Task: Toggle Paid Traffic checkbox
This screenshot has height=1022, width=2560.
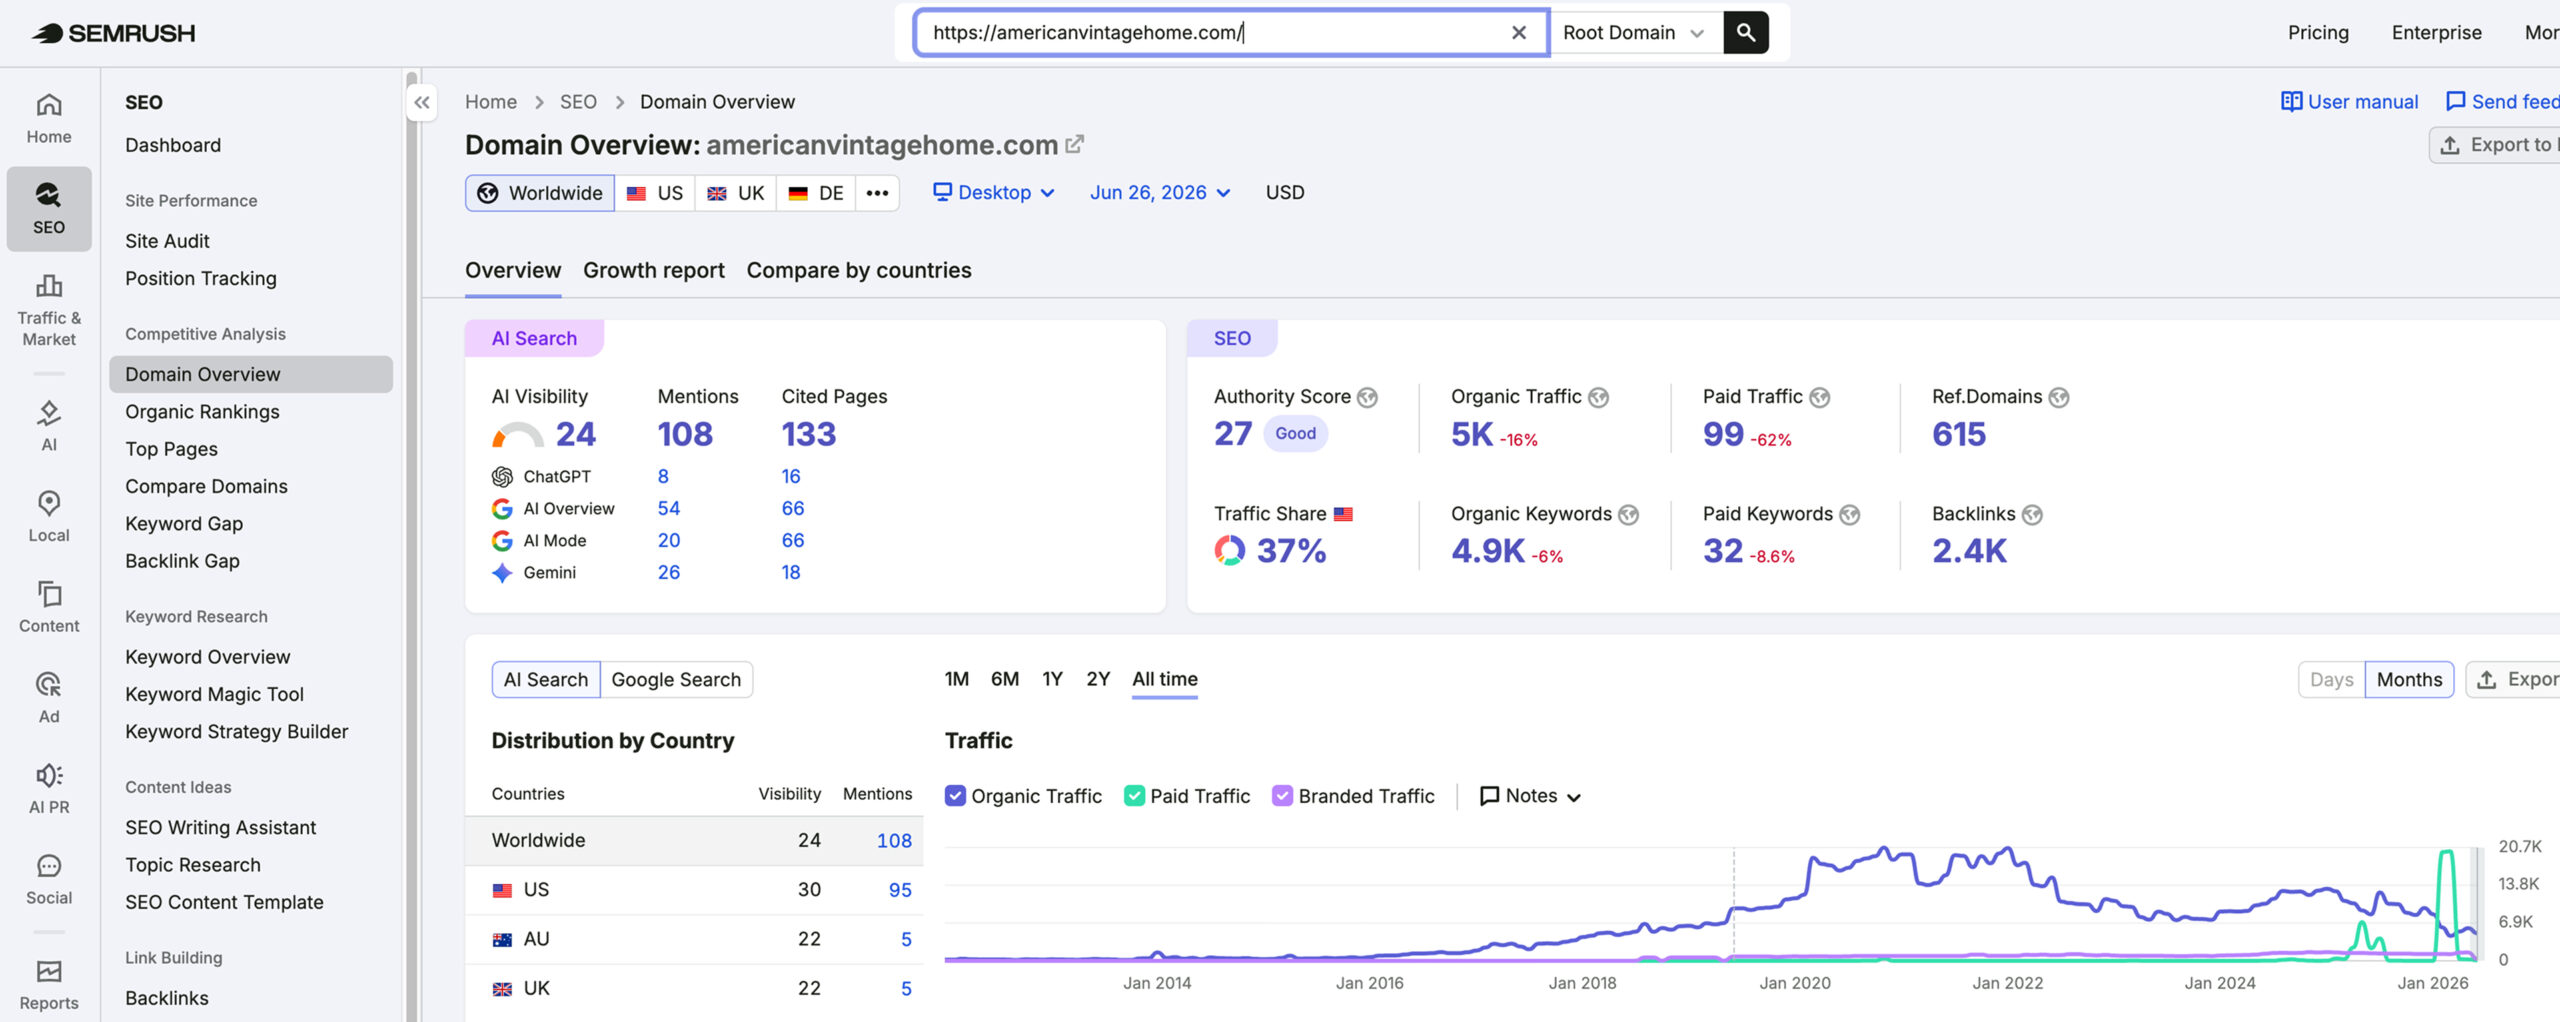Action: [x=1134, y=796]
